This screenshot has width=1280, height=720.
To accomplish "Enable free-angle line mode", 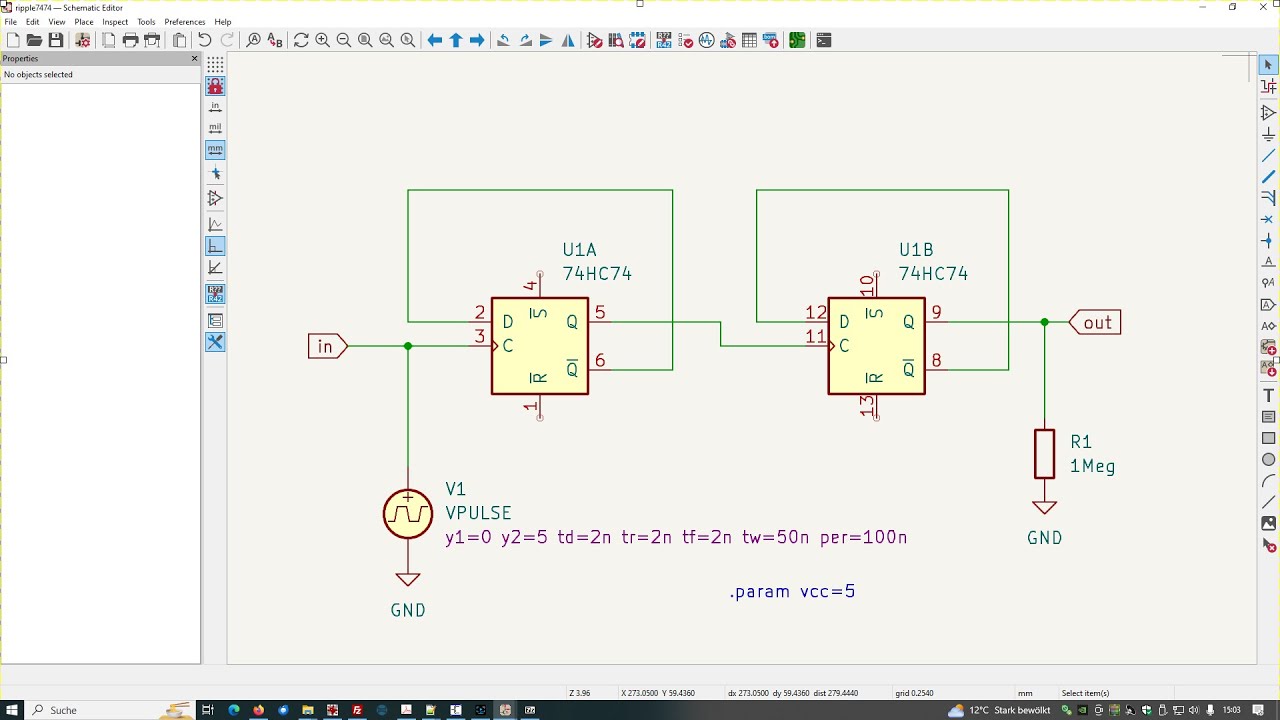I will point(215,224).
